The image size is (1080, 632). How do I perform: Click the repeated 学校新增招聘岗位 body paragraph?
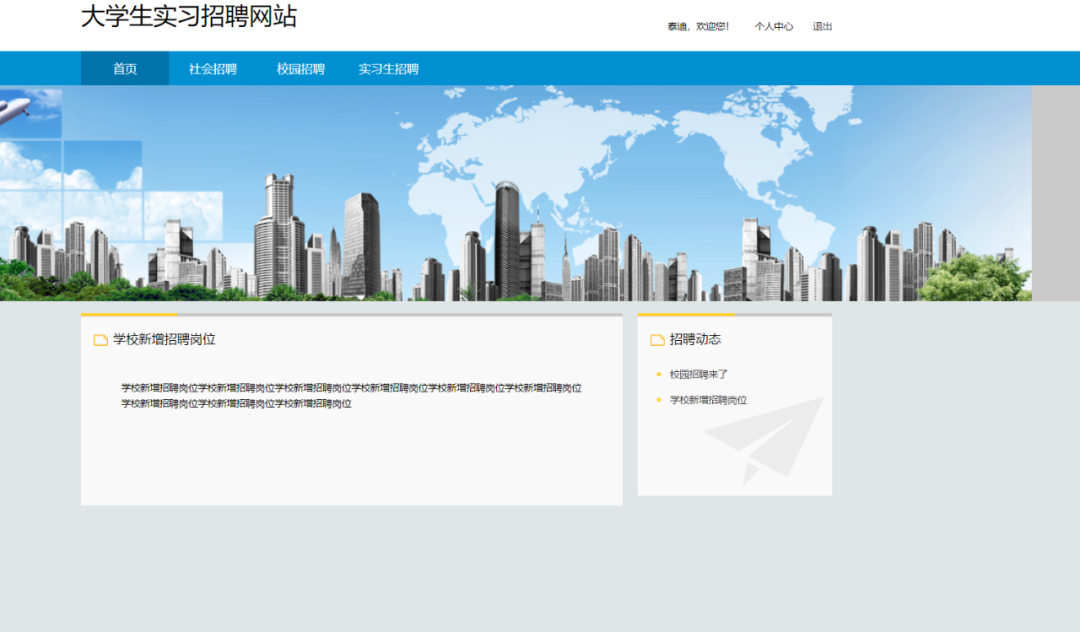point(351,396)
